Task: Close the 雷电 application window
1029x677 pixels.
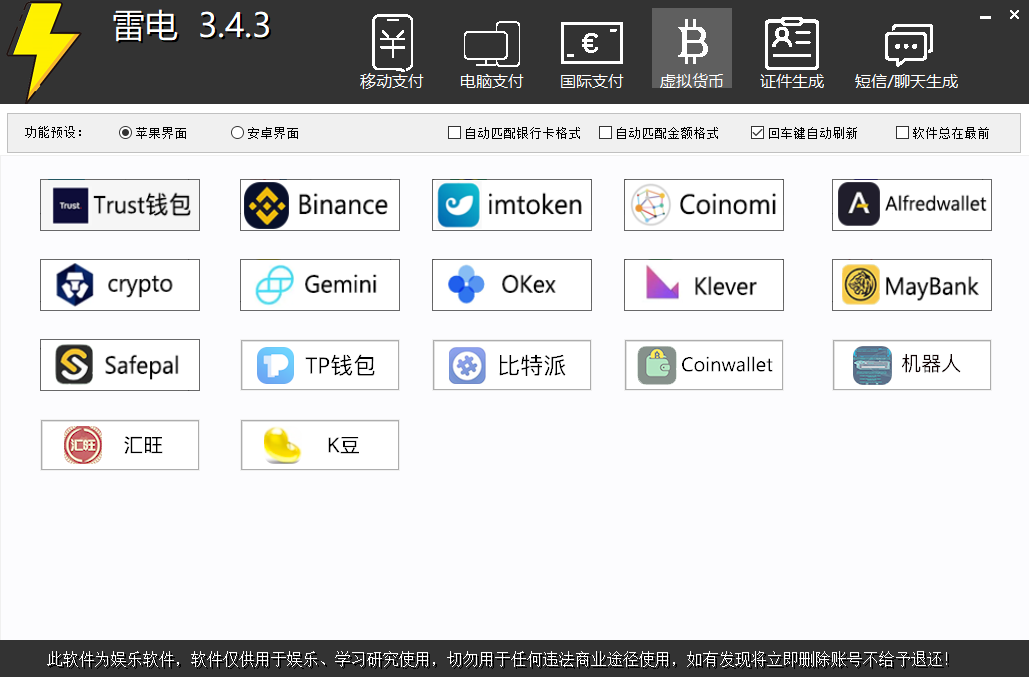Action: [x=1014, y=15]
